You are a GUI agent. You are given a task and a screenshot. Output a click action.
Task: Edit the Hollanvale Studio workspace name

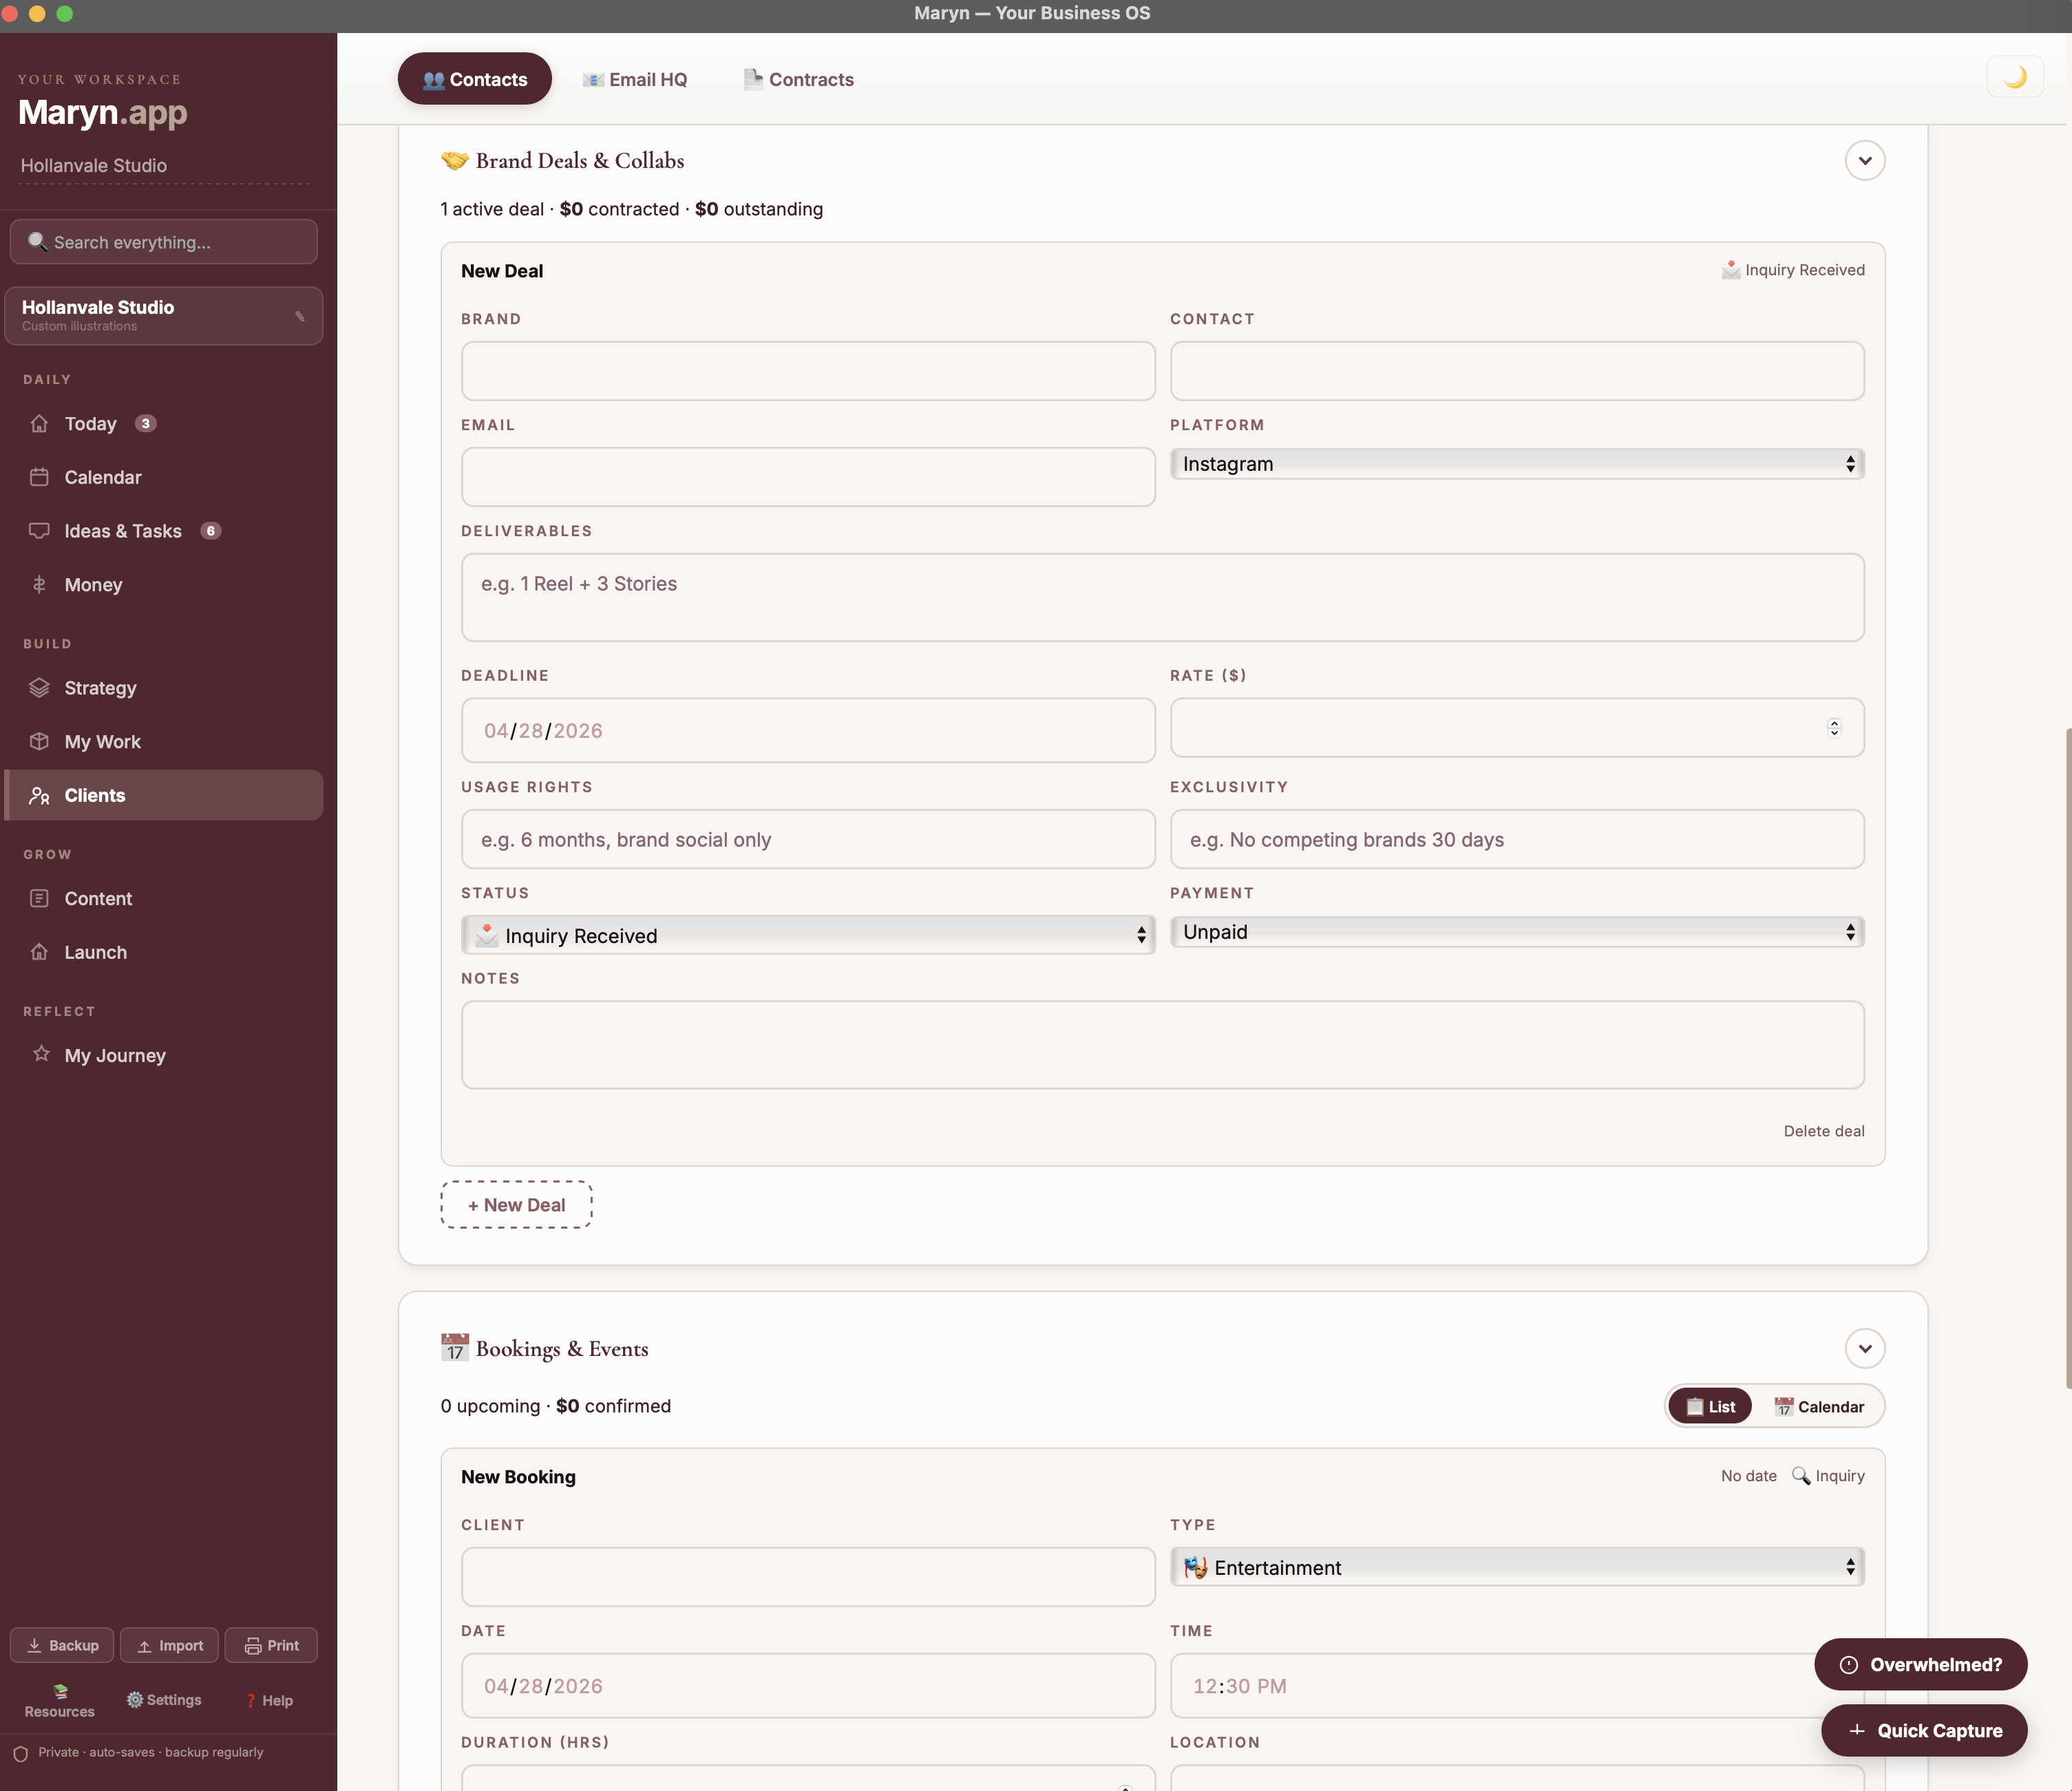[299, 315]
